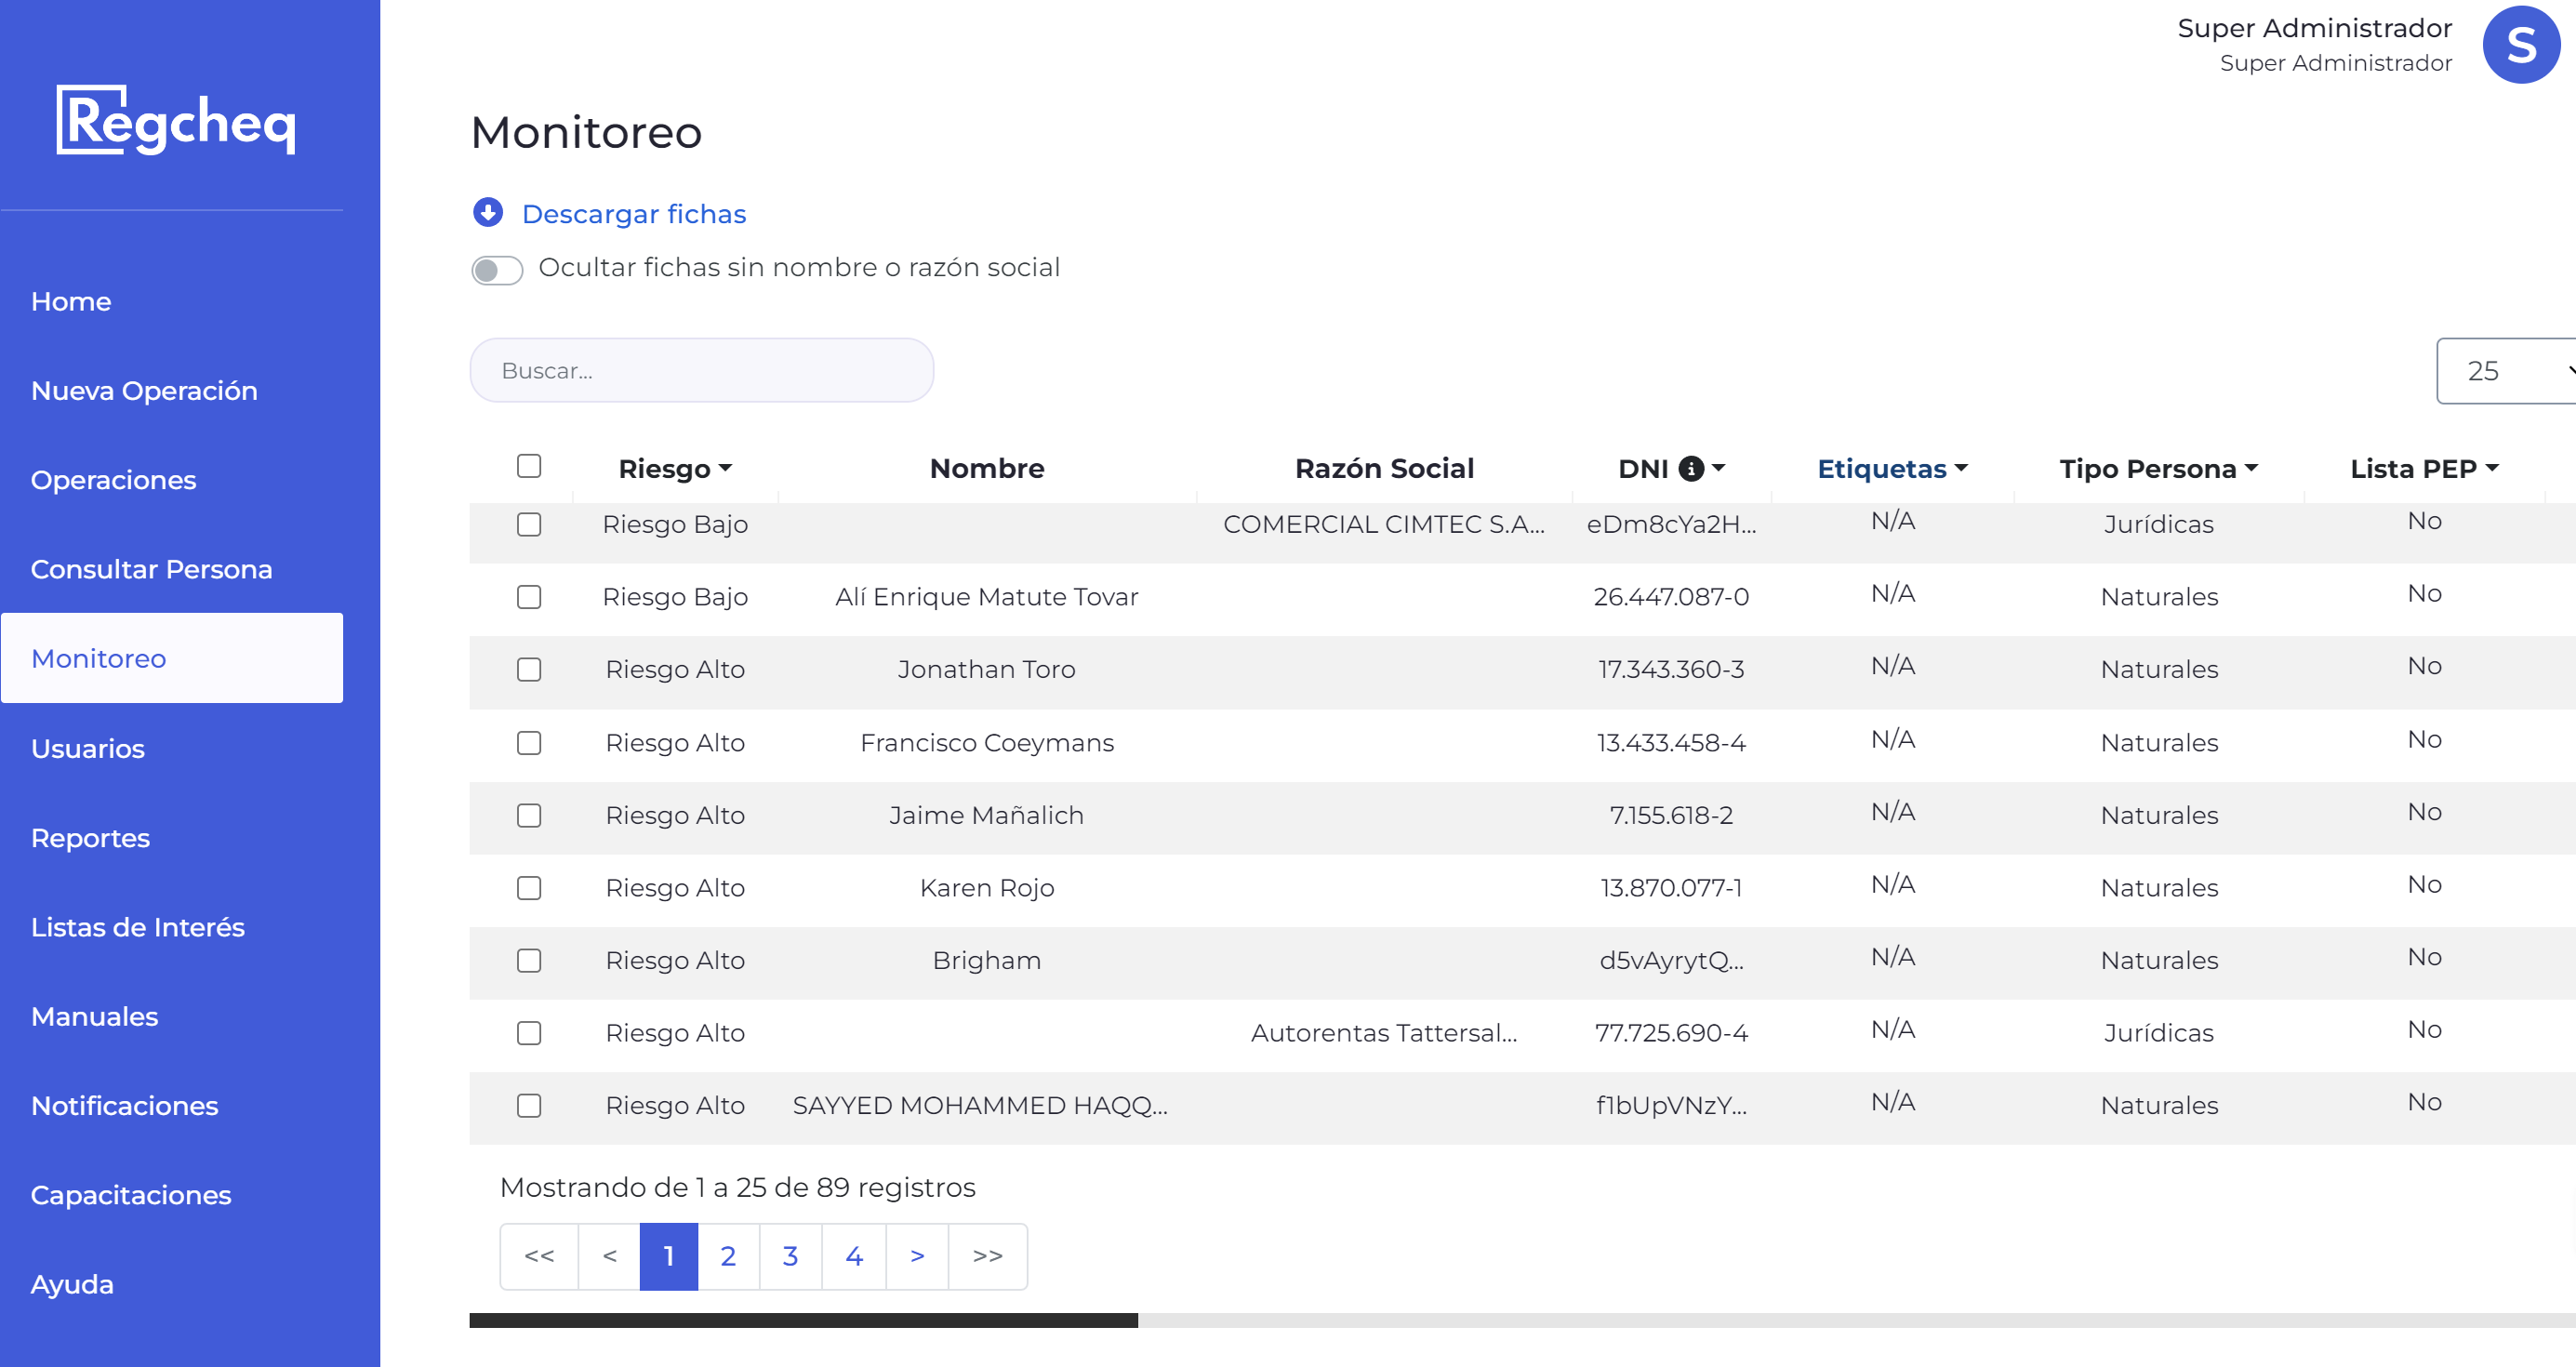Viewport: 2576px width, 1367px height.
Task: Jump to last page >> button
Action: point(988,1256)
